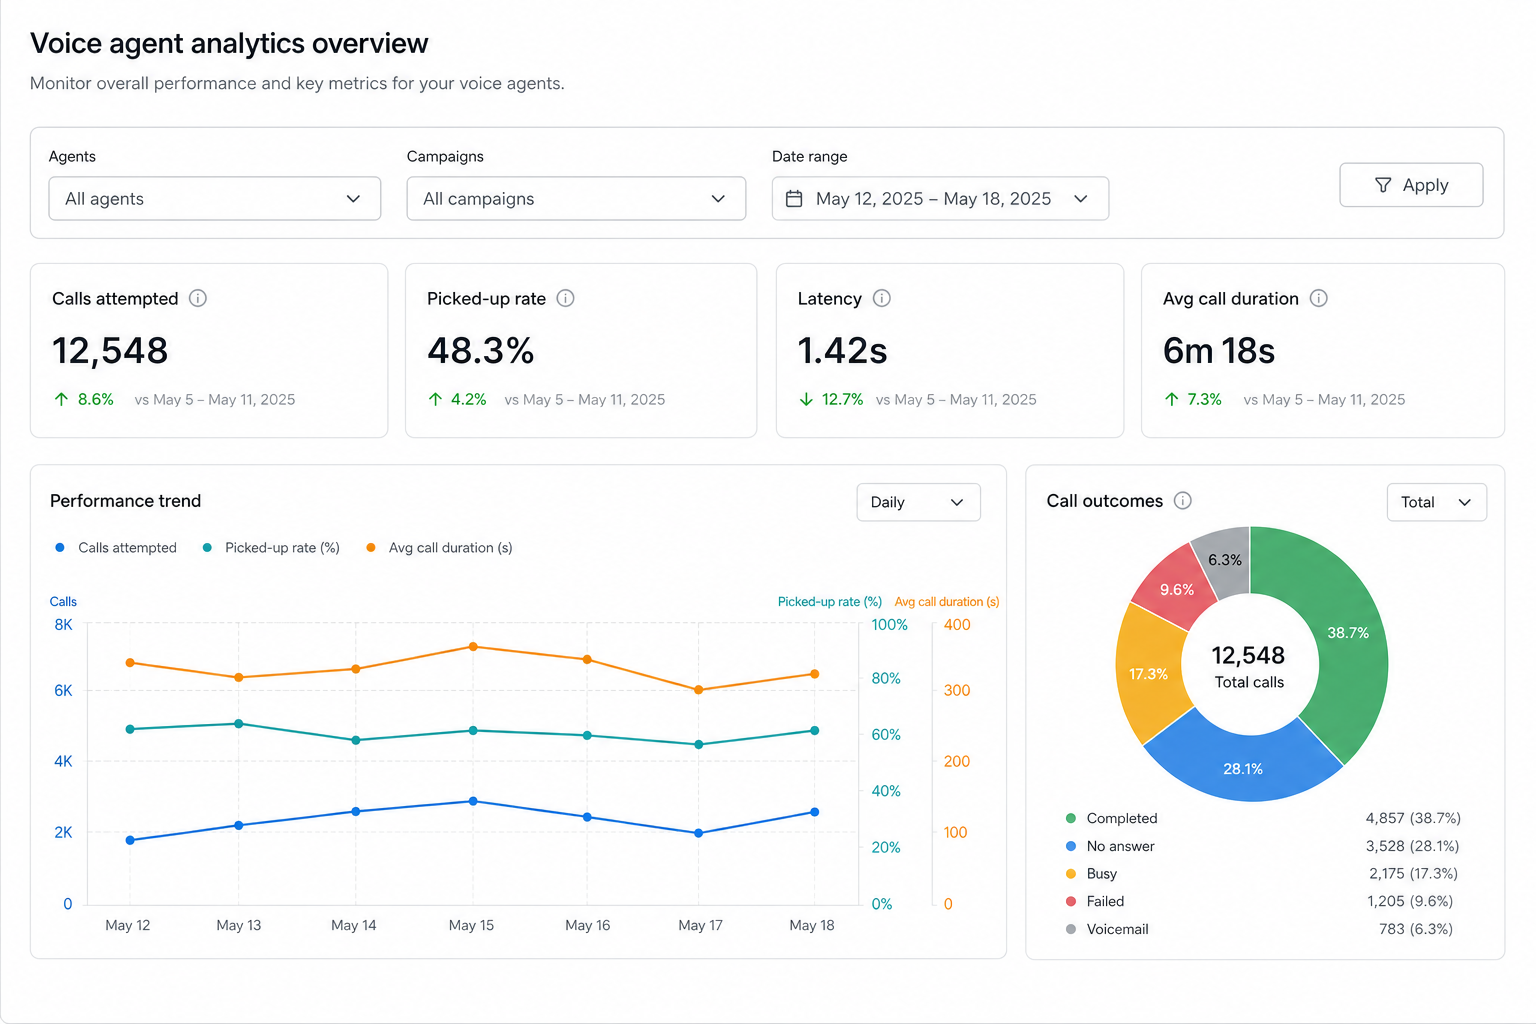Open the Daily interval dropdown

pos(918,502)
